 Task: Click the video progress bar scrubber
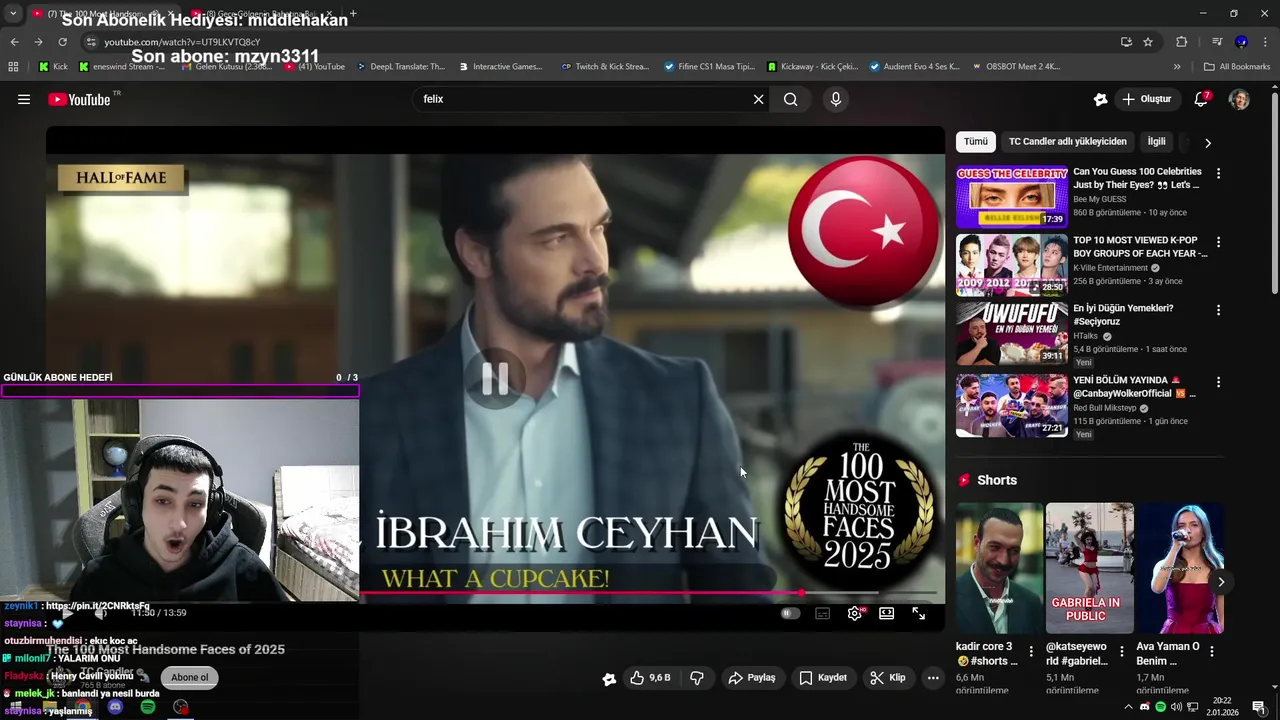pyautogui.click(x=801, y=593)
